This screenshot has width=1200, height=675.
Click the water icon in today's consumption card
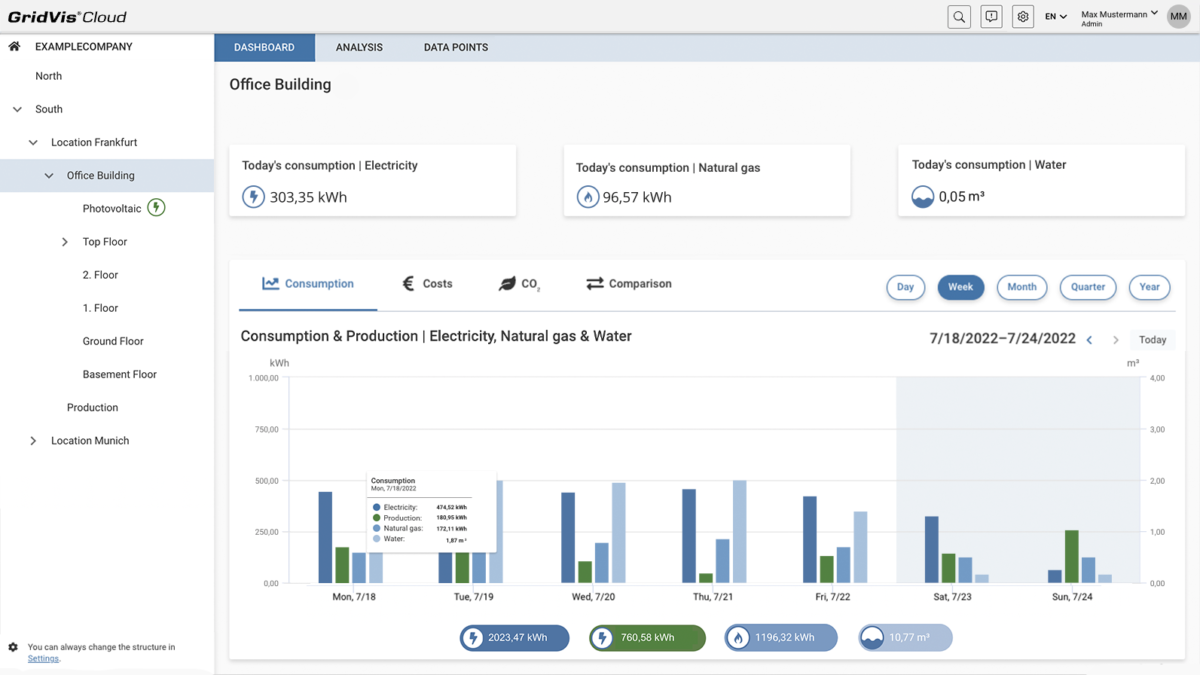[922, 197]
